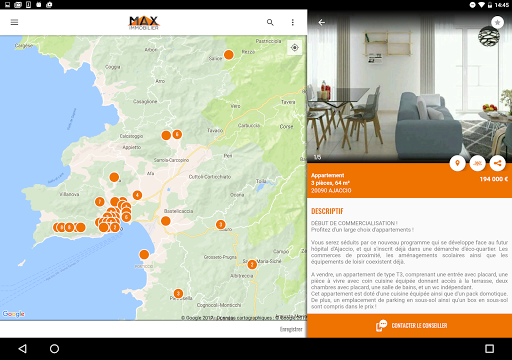Image resolution: width=512 pixels, height=360 pixels.
Task: Go back using the arrow on listing
Action: pyautogui.click(x=322, y=22)
